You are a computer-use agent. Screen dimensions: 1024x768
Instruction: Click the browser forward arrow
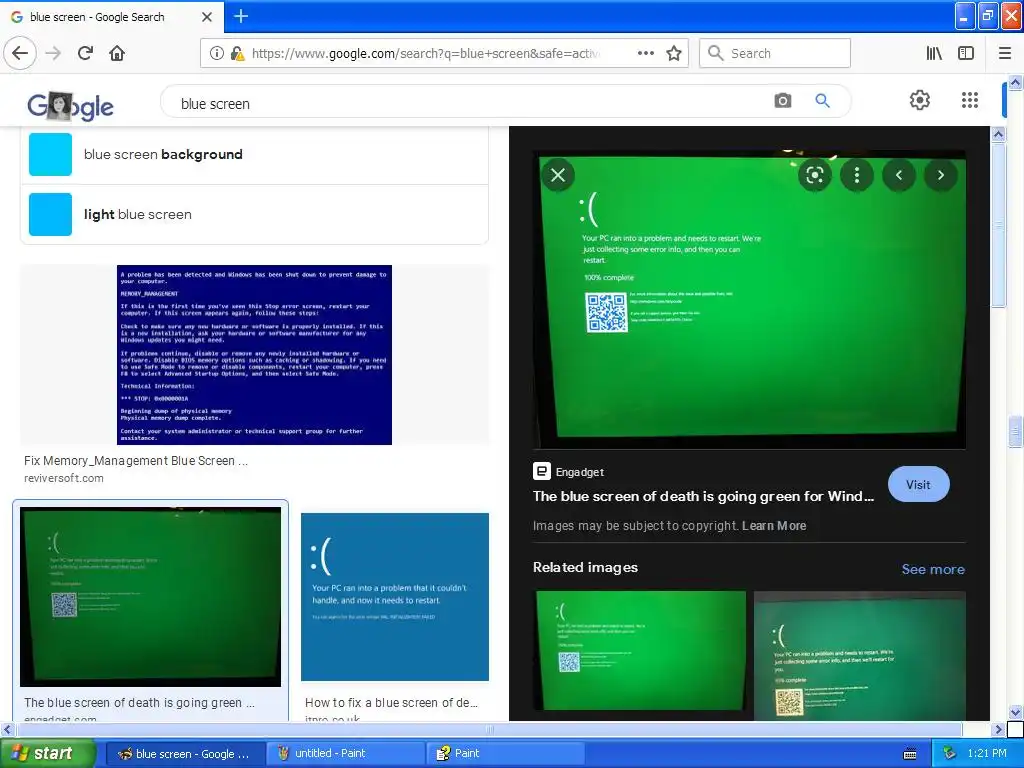[54, 53]
